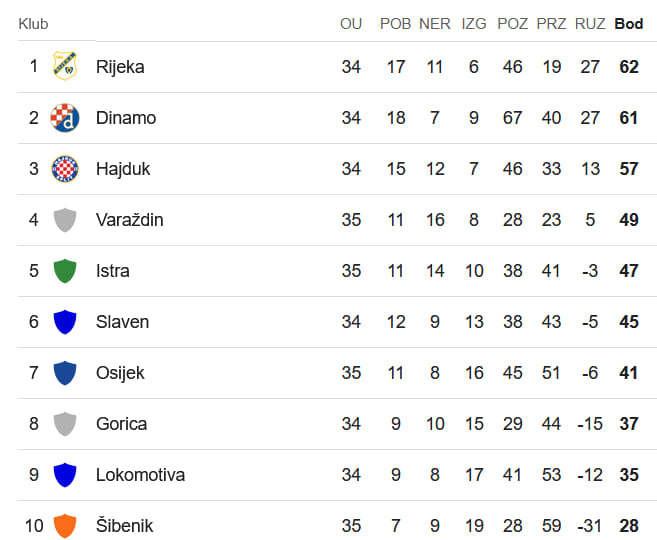The height and width of the screenshot is (540, 657).
Task: Click the RUZ column header
Action: point(590,24)
